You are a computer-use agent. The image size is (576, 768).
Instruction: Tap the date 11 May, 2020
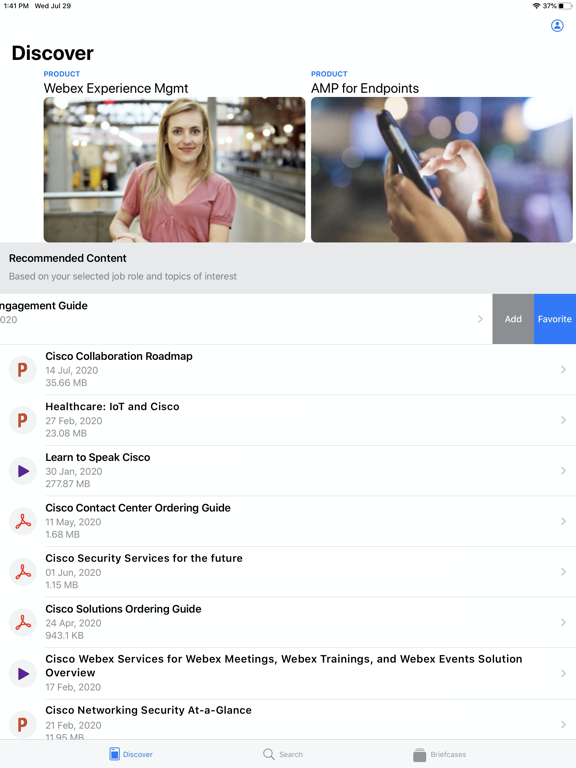73,522
